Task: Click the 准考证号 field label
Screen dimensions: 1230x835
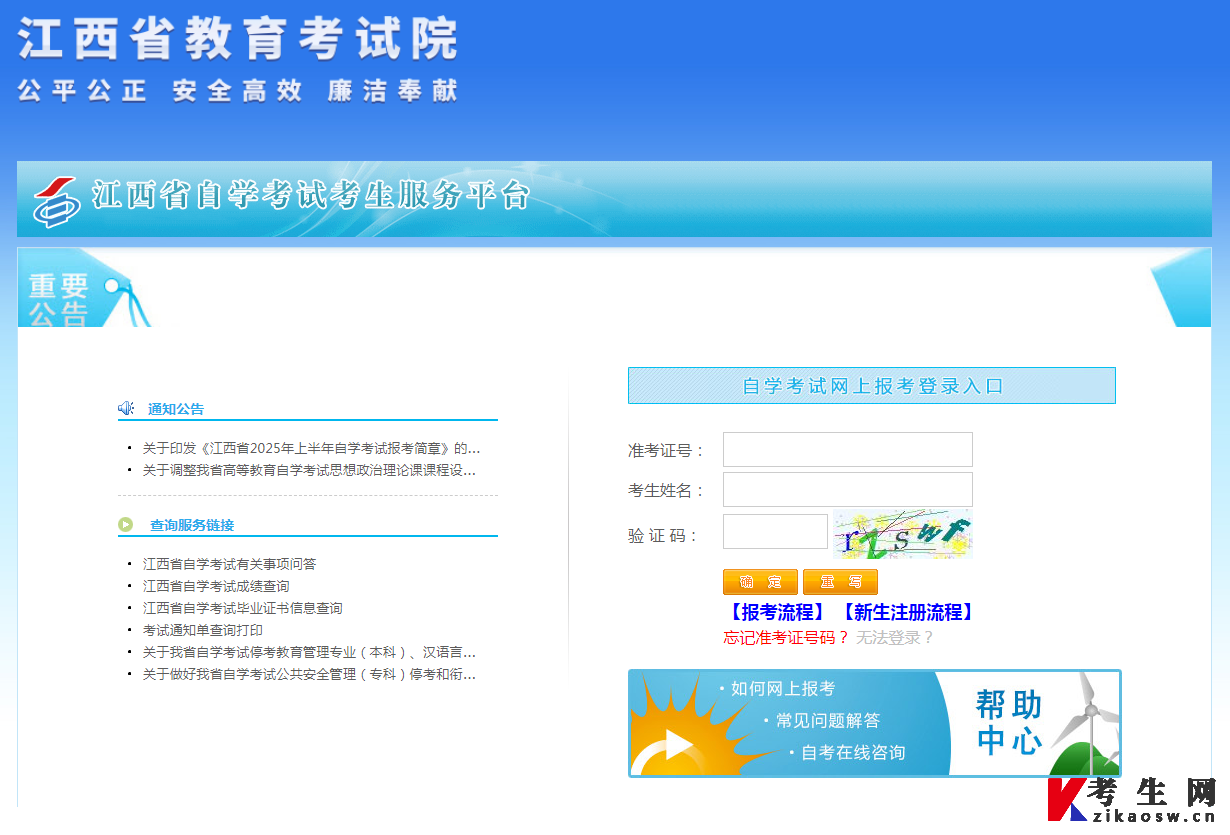Action: pyautogui.click(x=667, y=451)
